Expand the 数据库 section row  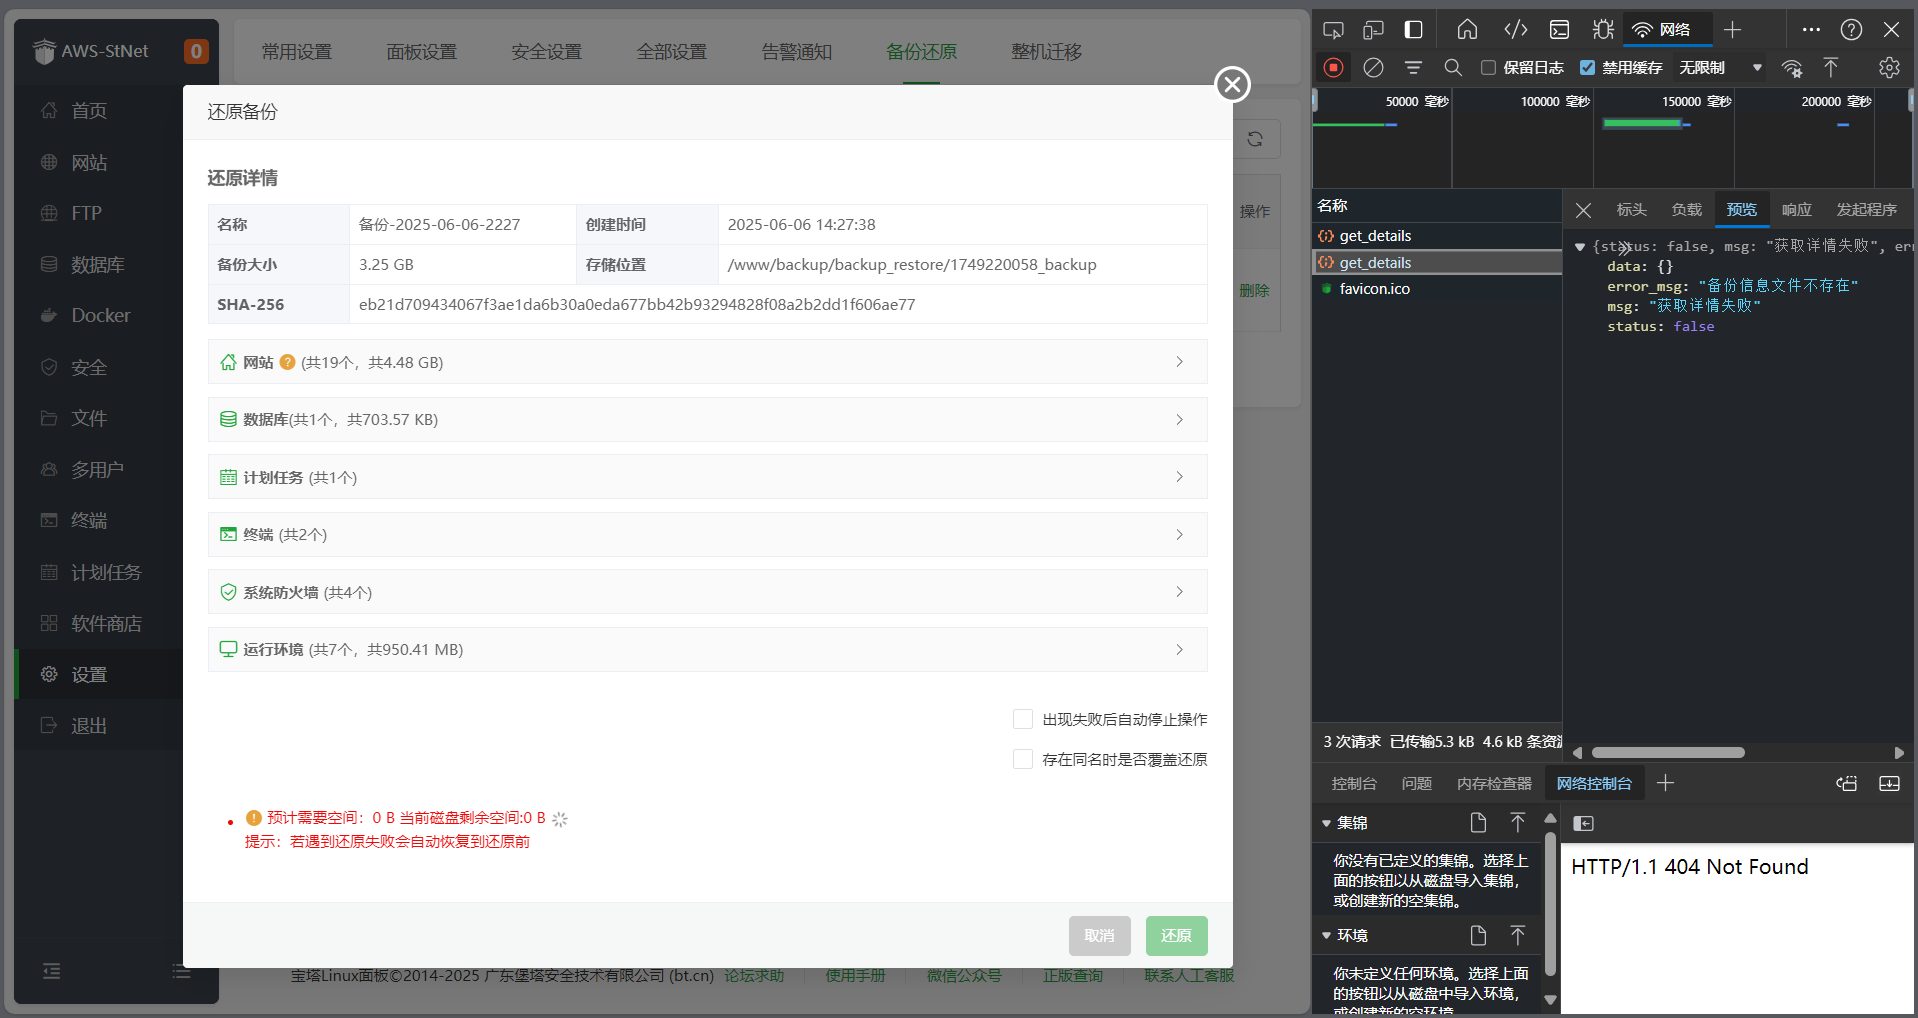pos(707,419)
